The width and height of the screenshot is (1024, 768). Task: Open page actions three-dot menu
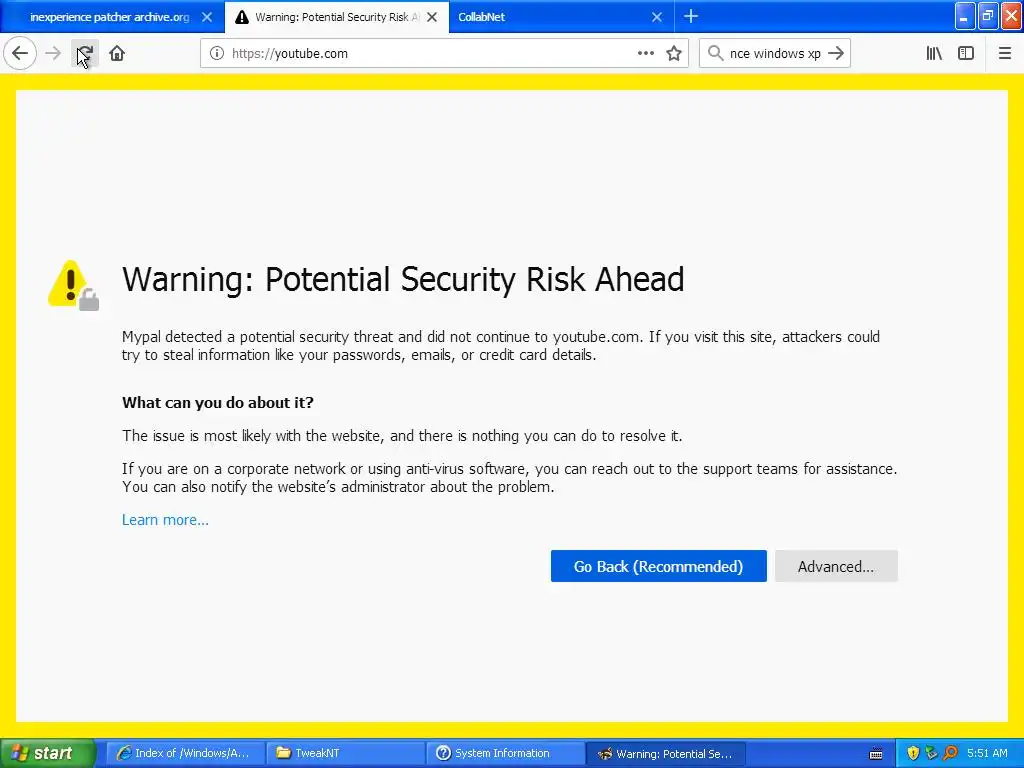(645, 54)
